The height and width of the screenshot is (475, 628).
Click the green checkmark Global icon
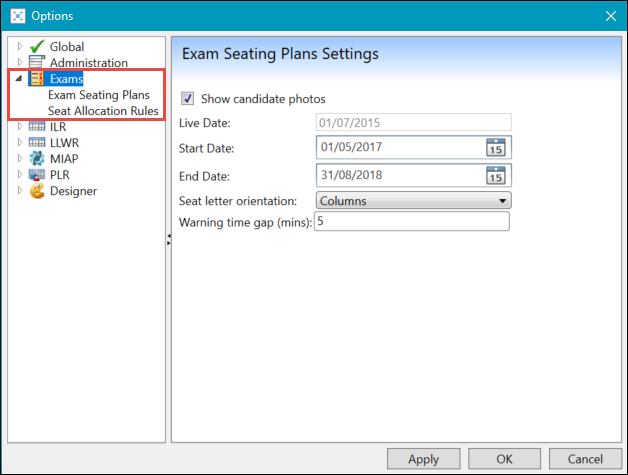pos(37,47)
